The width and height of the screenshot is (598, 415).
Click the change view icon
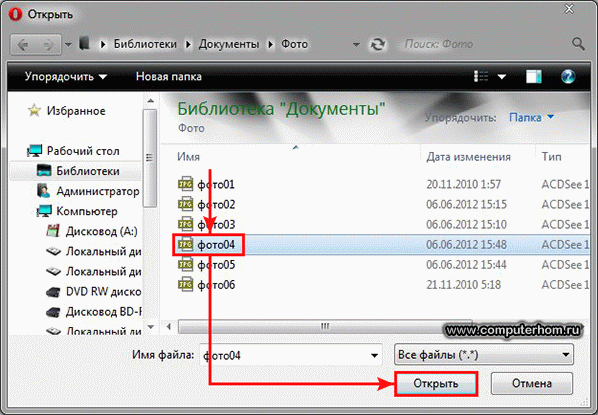pos(481,76)
